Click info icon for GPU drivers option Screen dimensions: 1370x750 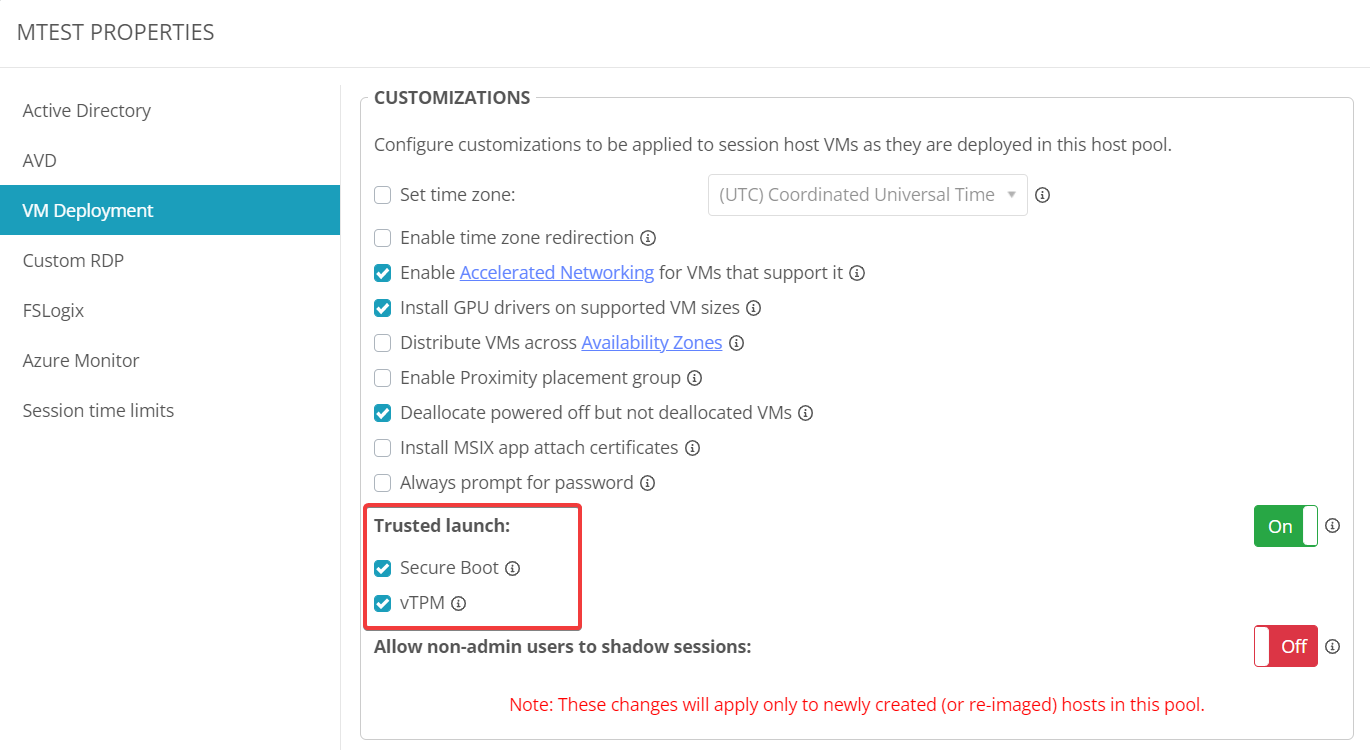tap(754, 308)
